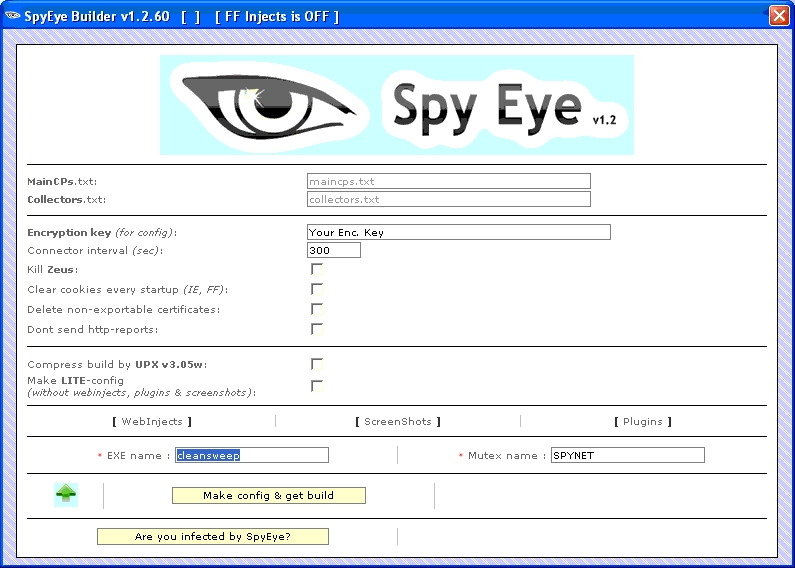Open the Plugins section
Viewport: 795px width, 568px height.
coord(642,421)
